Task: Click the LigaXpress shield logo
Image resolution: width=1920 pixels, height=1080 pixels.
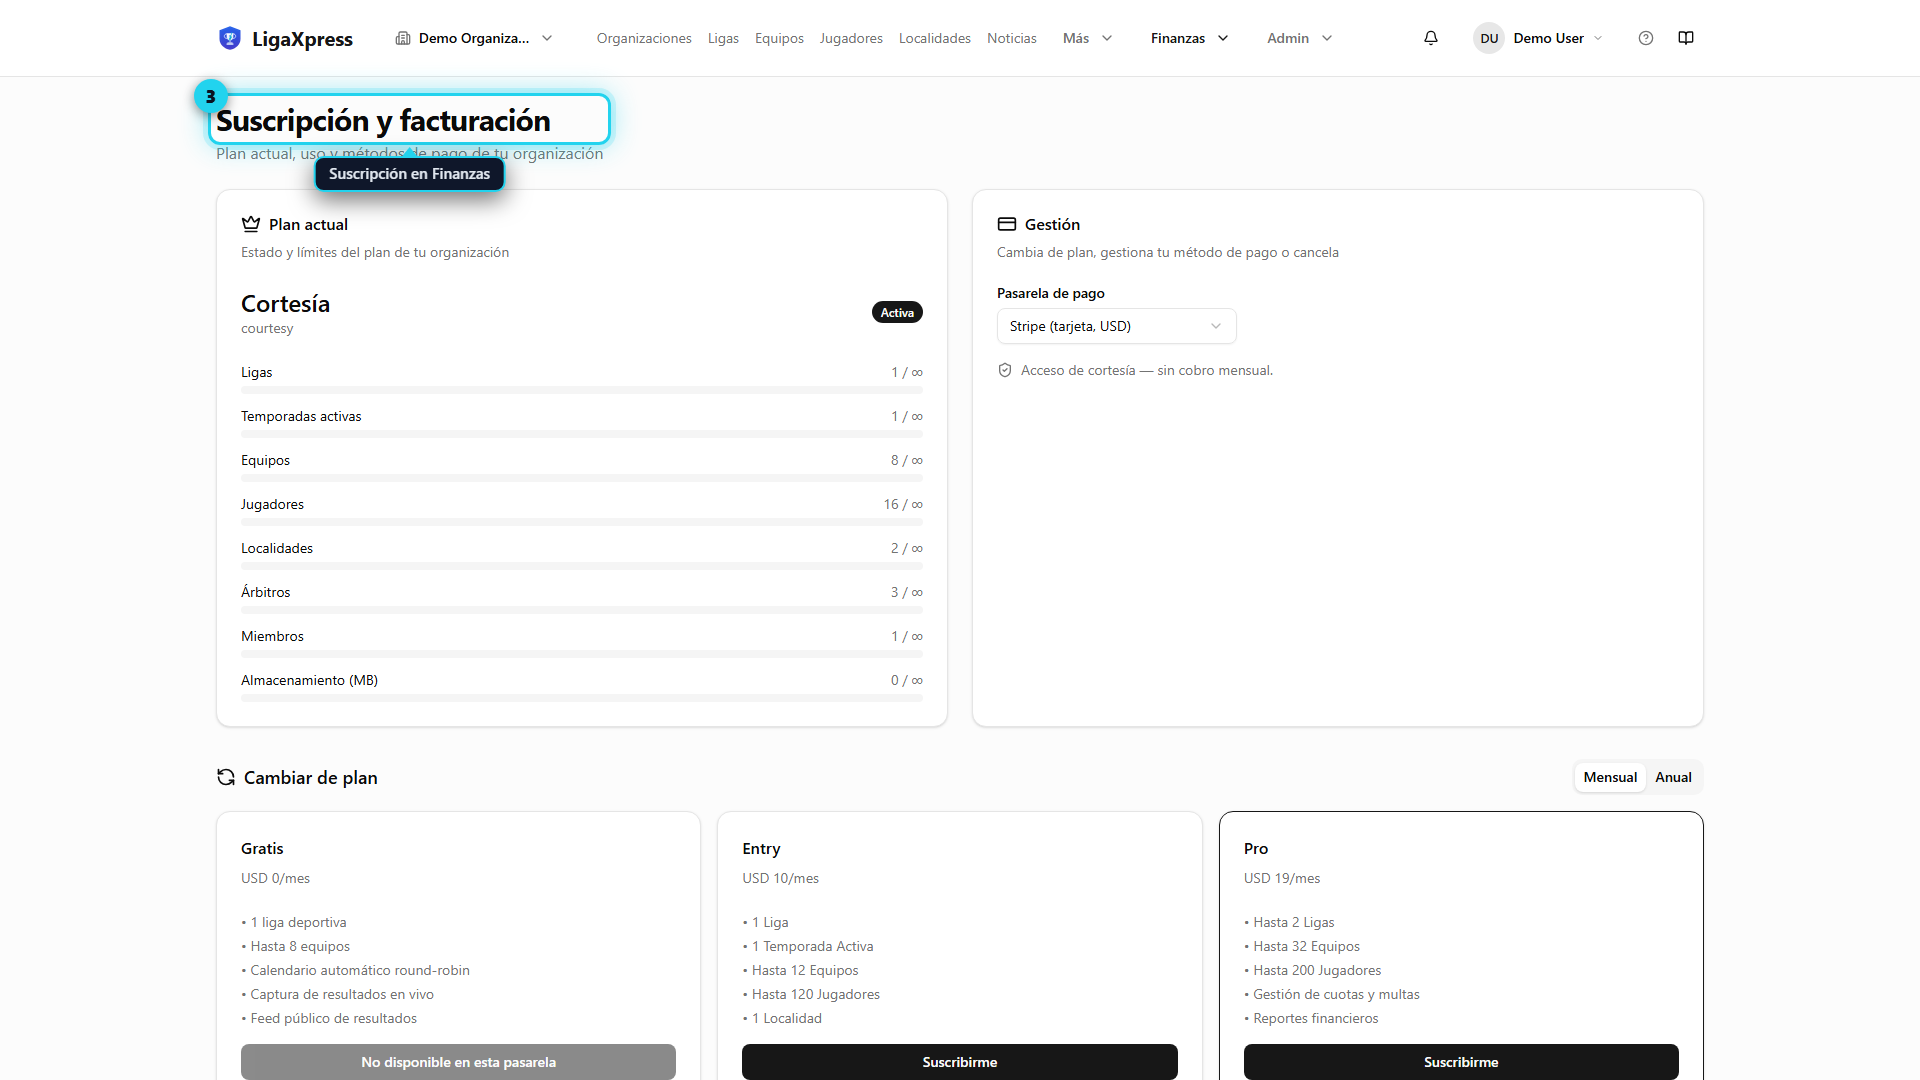Action: coord(230,38)
